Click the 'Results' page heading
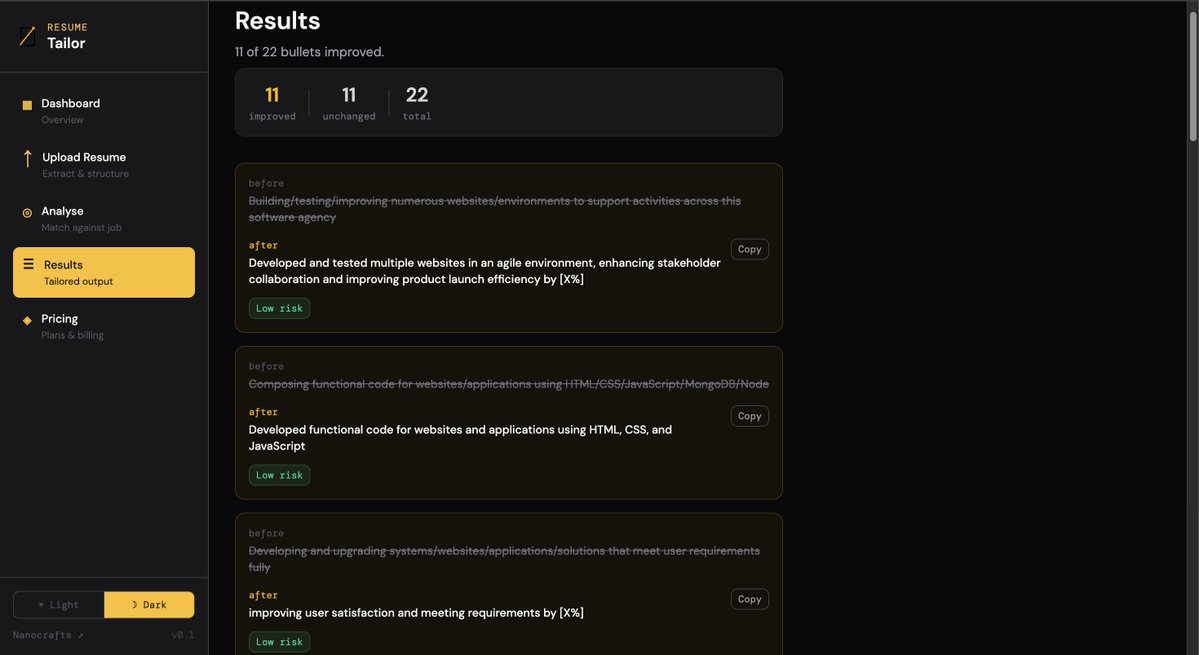Screen dimensions: 1199x655 coord(278,21)
